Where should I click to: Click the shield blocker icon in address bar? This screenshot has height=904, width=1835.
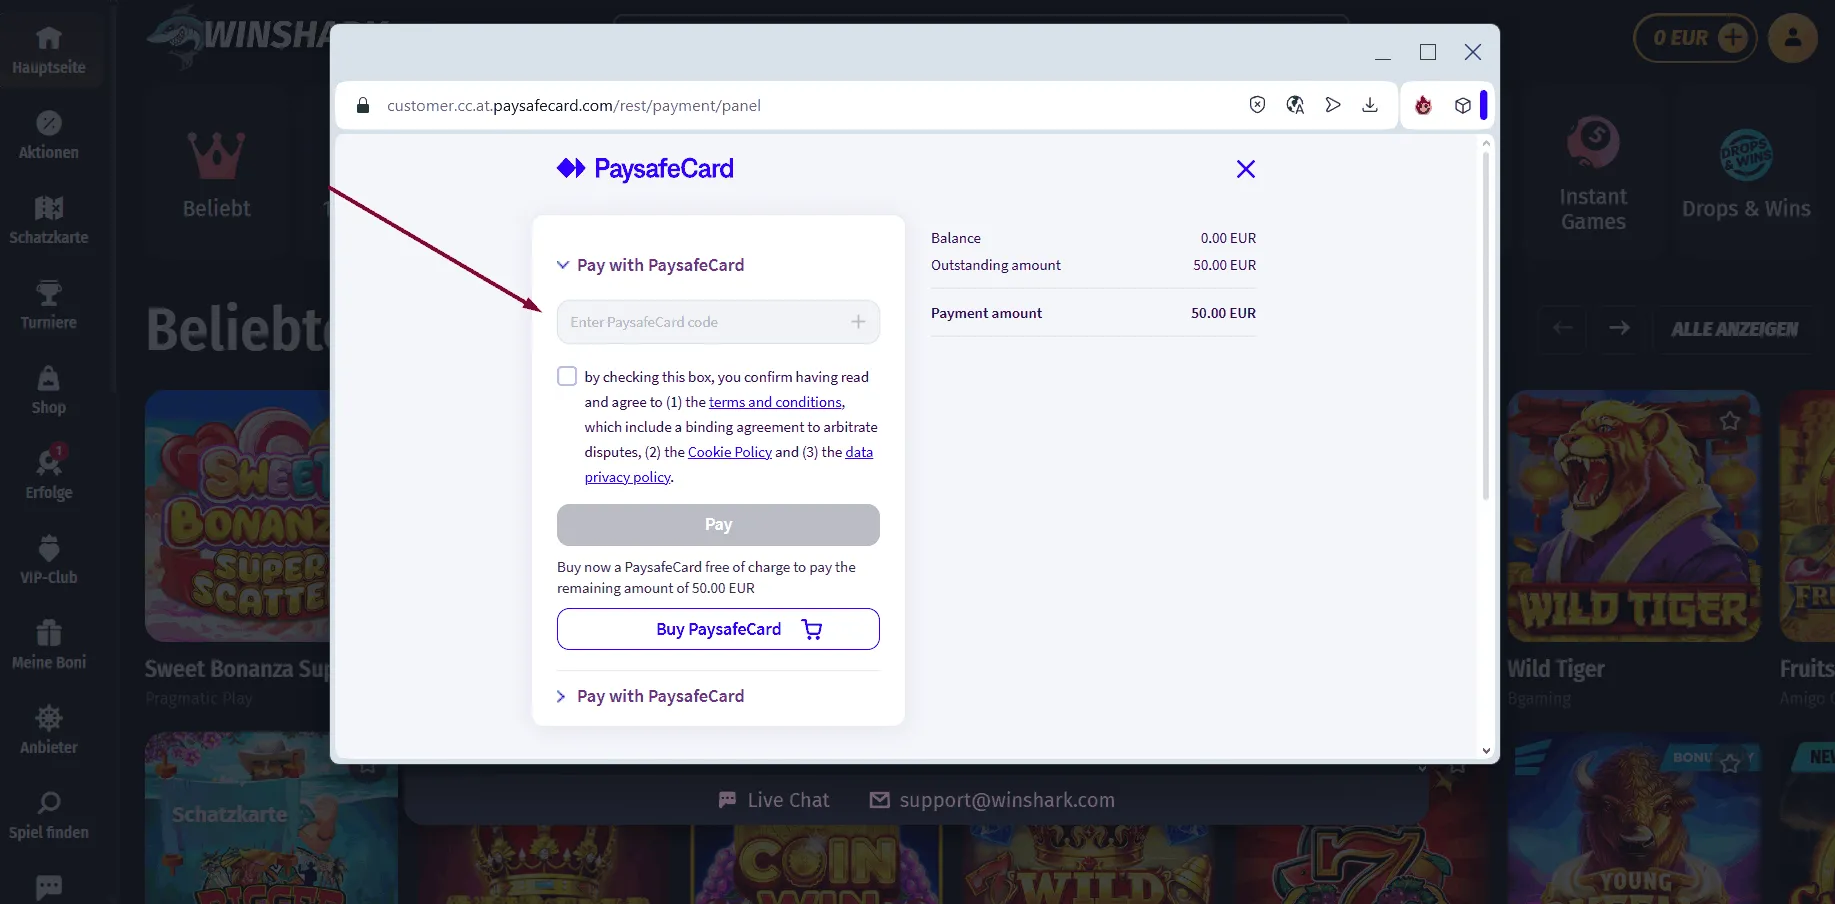1257,105
